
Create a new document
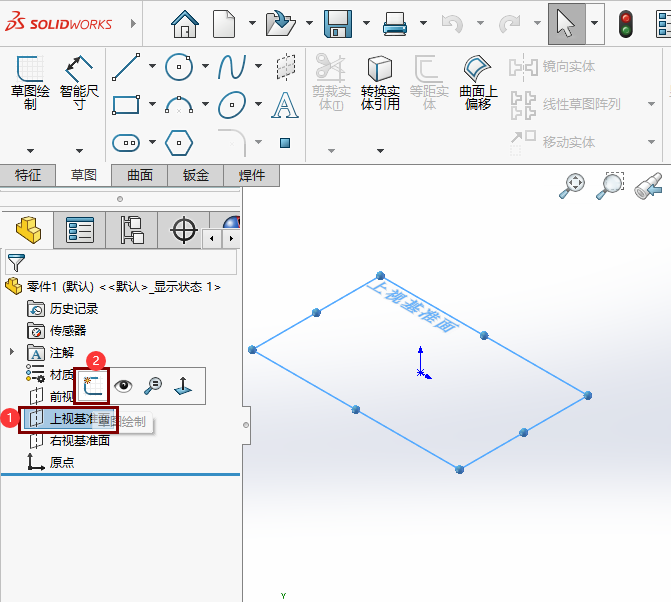coord(224,24)
